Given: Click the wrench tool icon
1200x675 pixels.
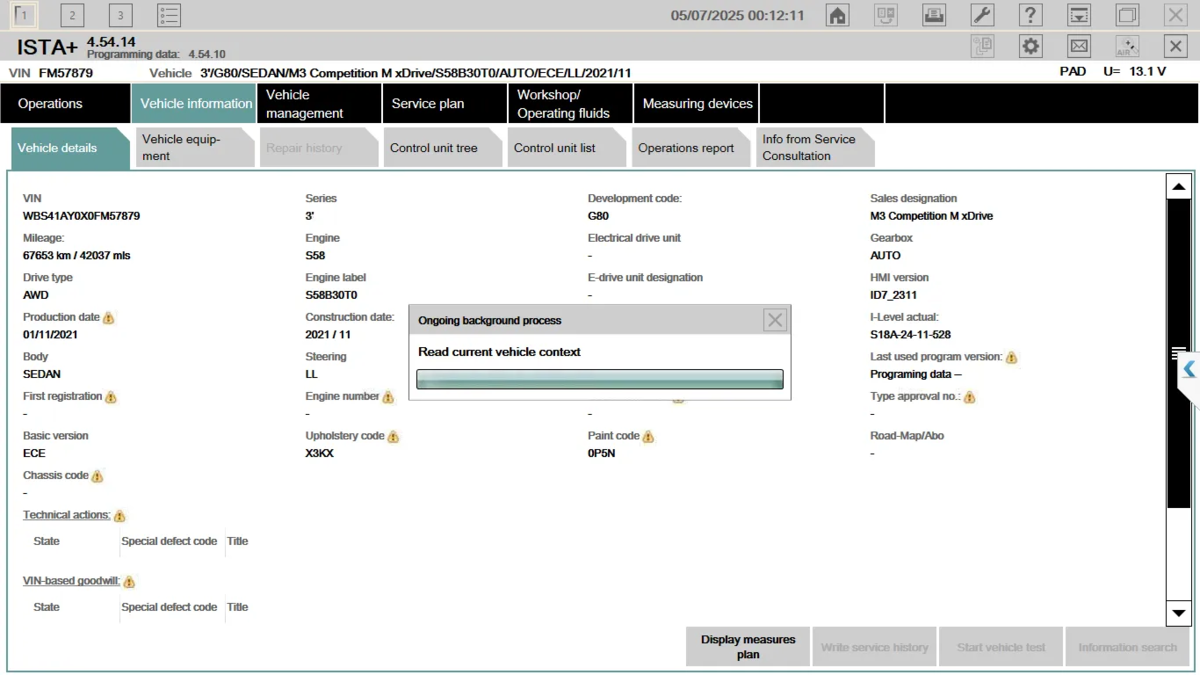Looking at the screenshot, I should pyautogui.click(x=982, y=15).
